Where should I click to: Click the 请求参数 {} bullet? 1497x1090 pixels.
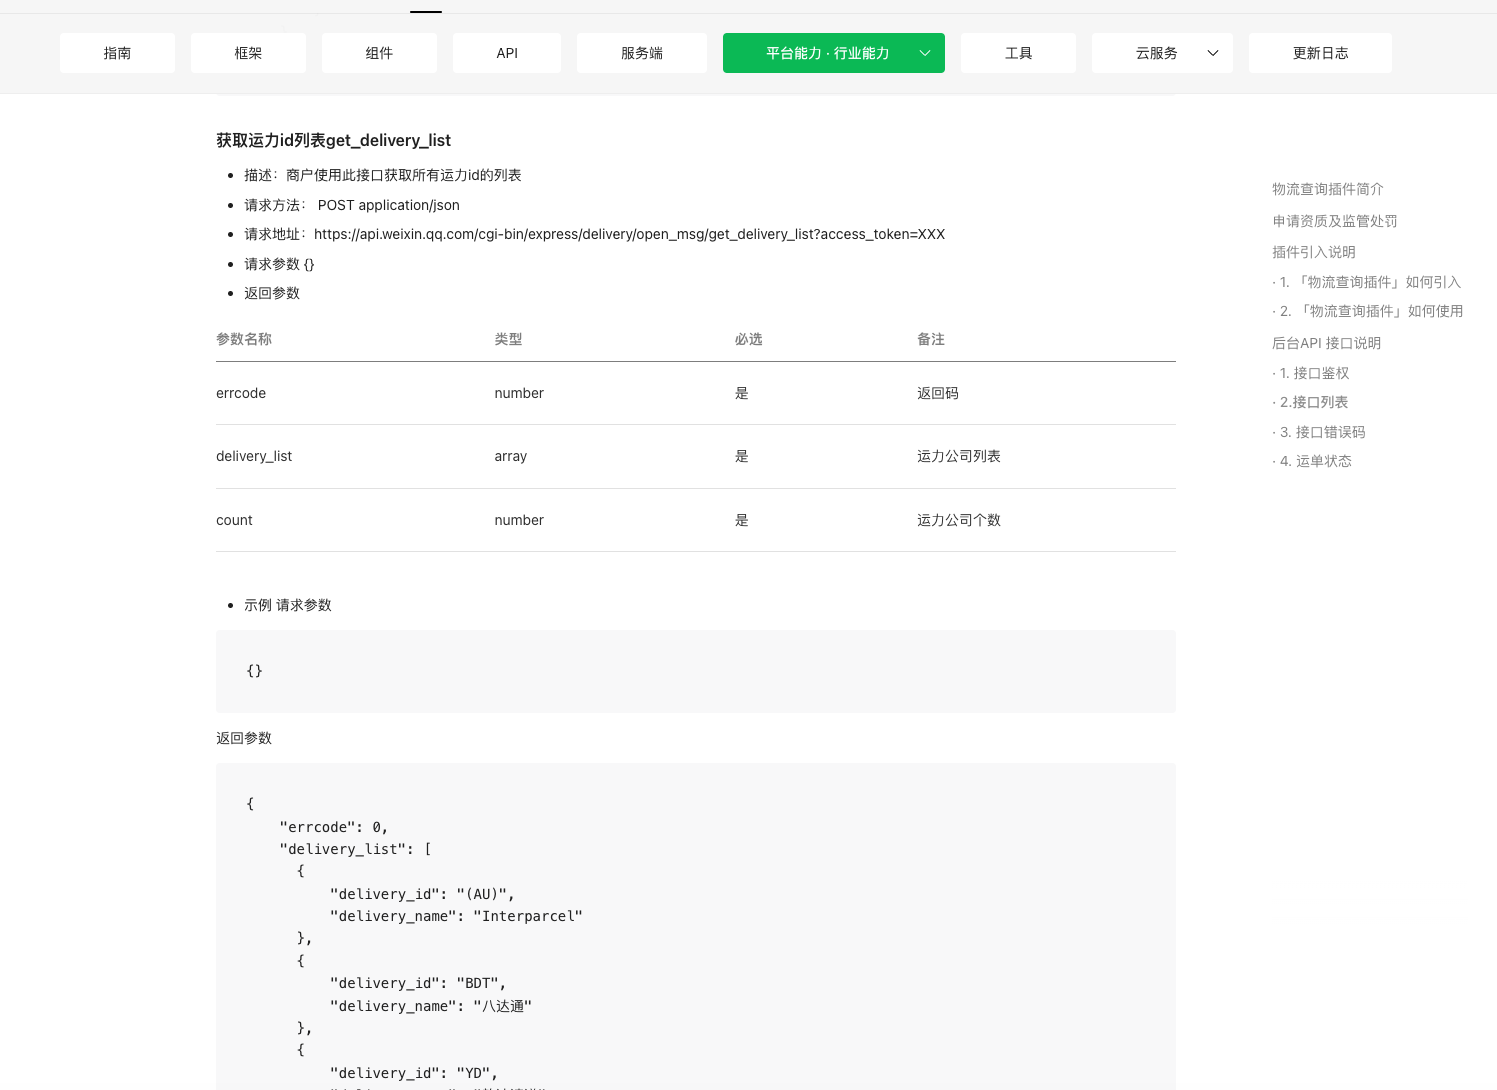pos(279,264)
